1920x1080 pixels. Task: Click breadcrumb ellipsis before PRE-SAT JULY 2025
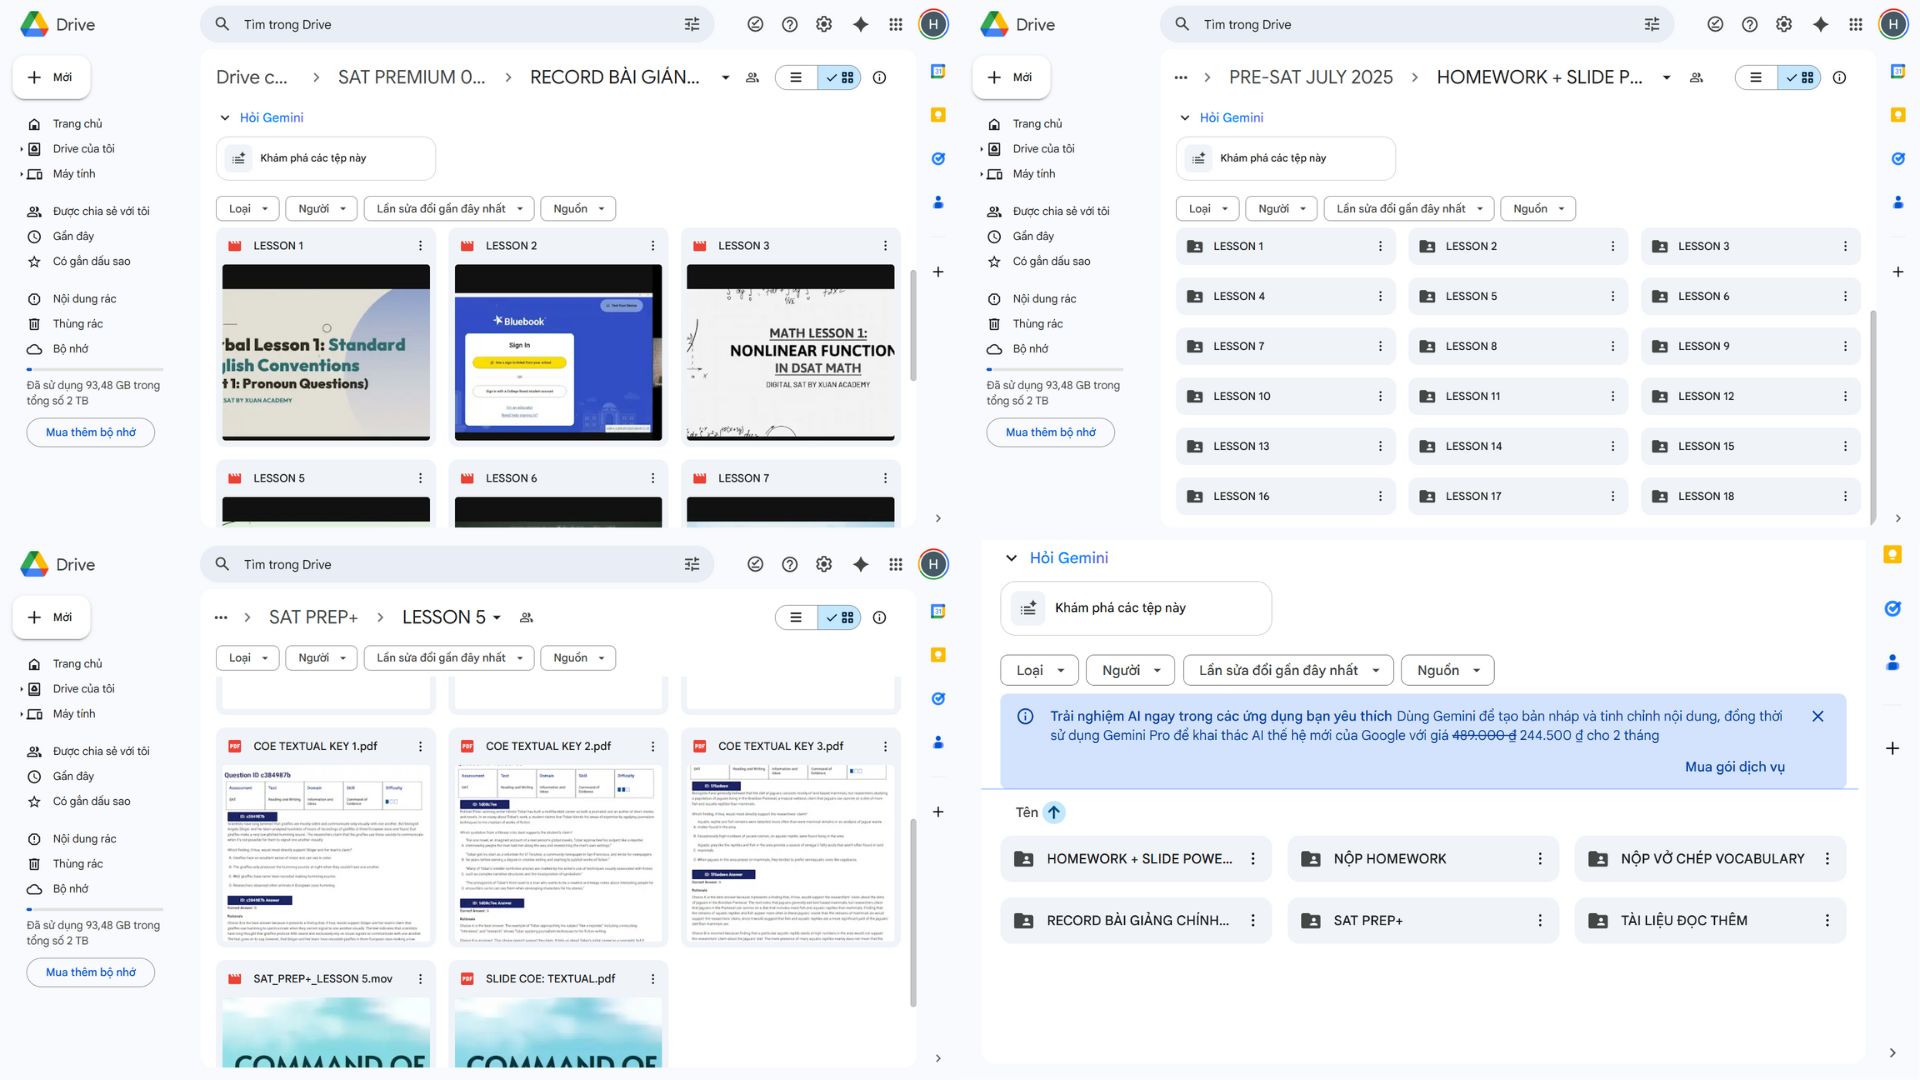point(1180,77)
